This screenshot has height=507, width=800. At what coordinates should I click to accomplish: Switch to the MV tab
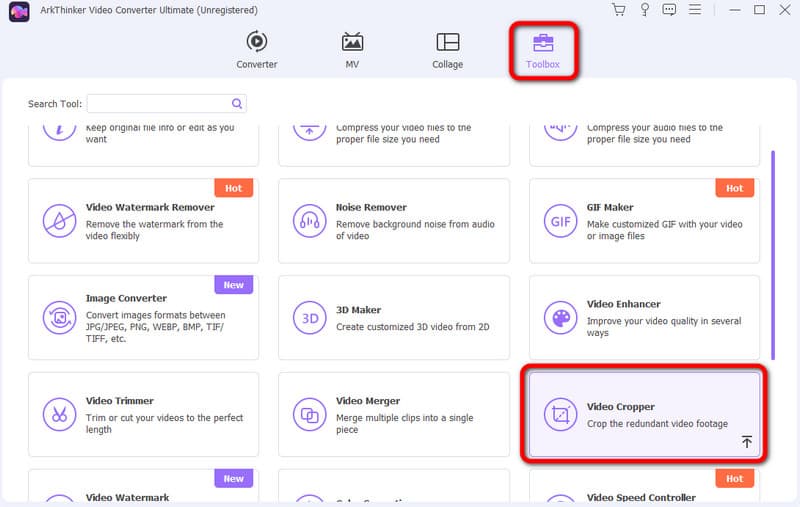352,50
